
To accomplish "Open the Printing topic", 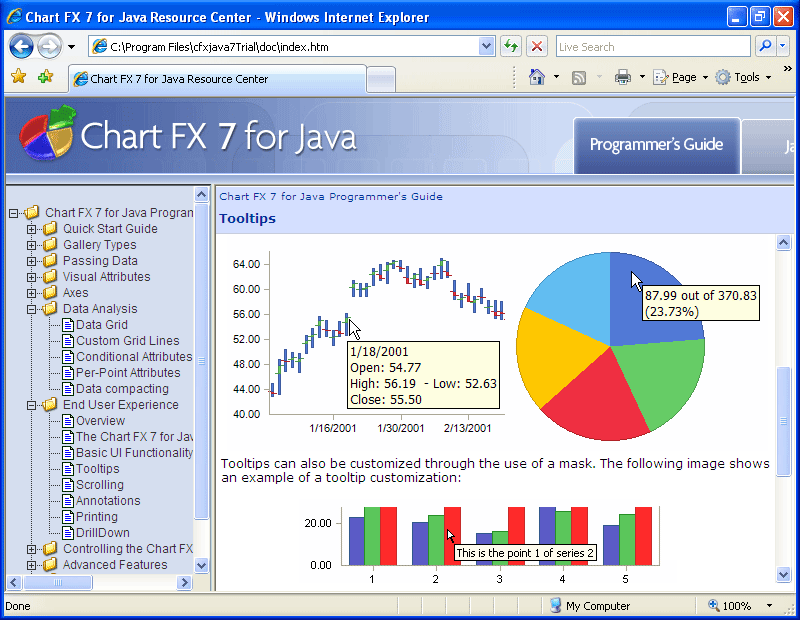I will (96, 516).
